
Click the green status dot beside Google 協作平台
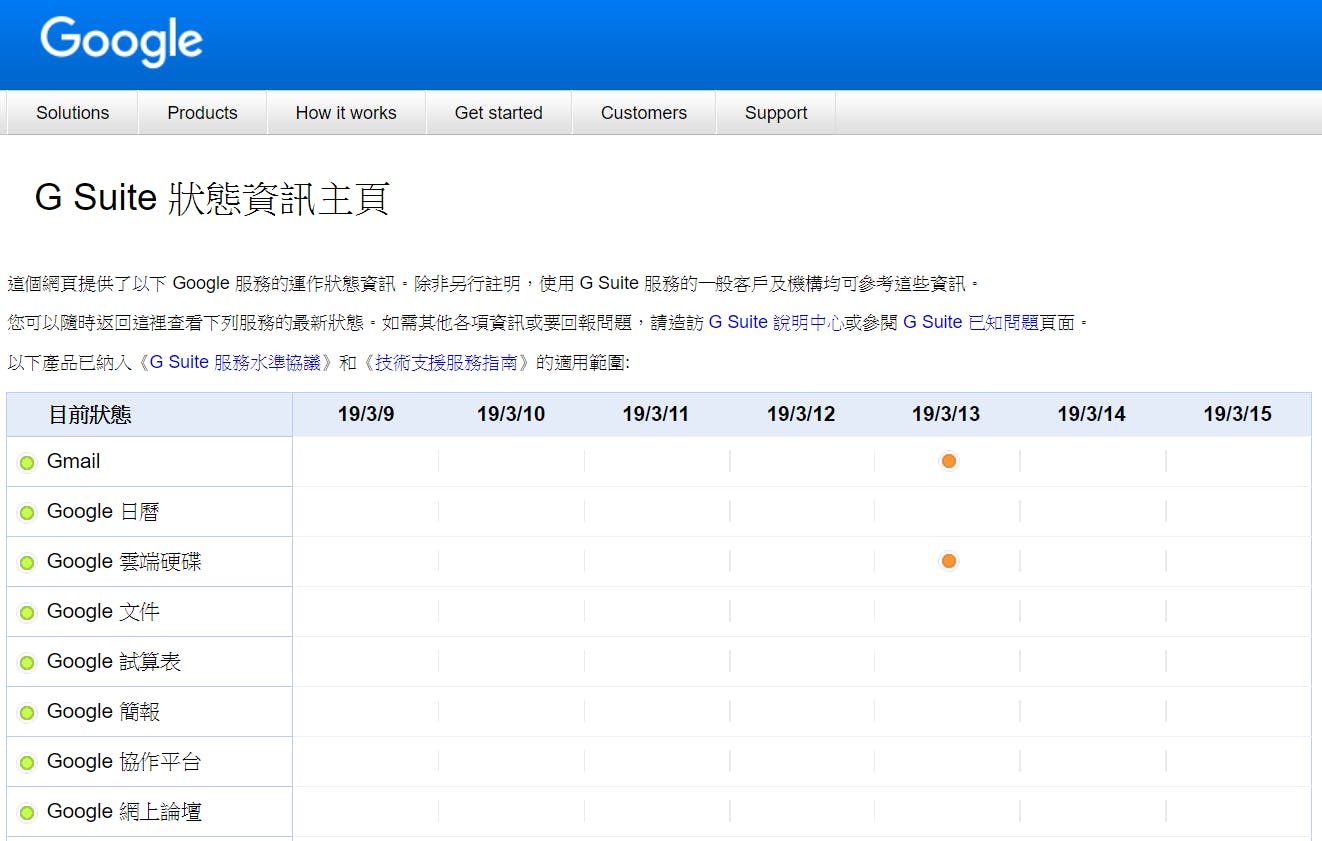click(27, 762)
